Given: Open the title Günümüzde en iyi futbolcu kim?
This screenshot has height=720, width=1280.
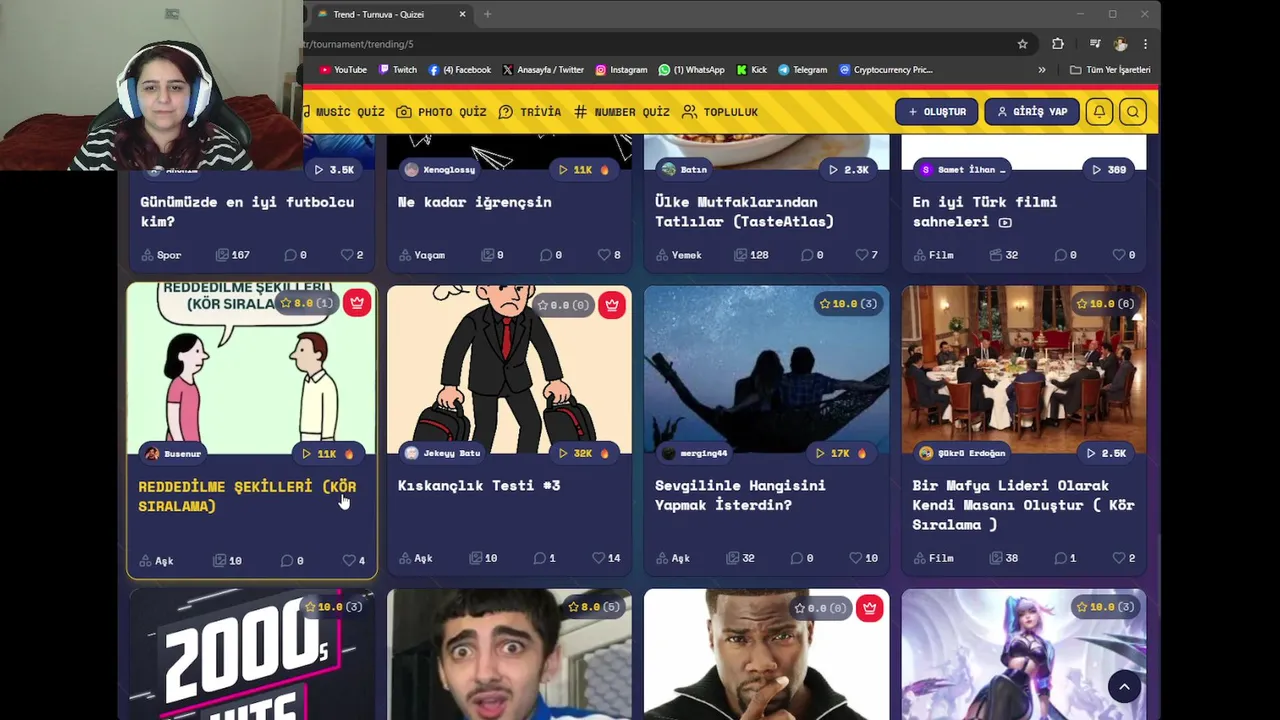Looking at the screenshot, I should 247,212.
